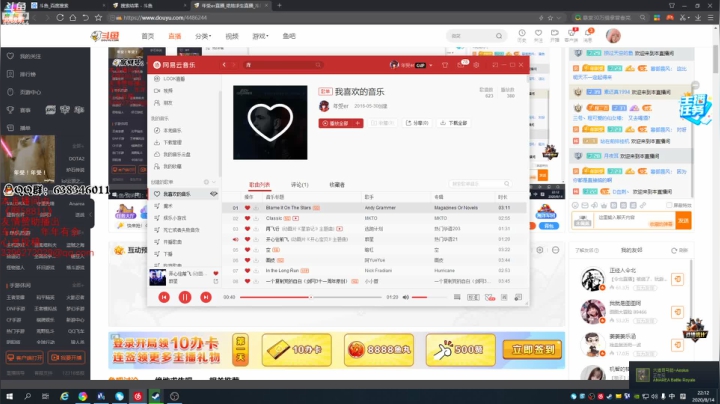This screenshot has height=404, width=720.
Task: Download the song Classic
Action: [256, 219]
